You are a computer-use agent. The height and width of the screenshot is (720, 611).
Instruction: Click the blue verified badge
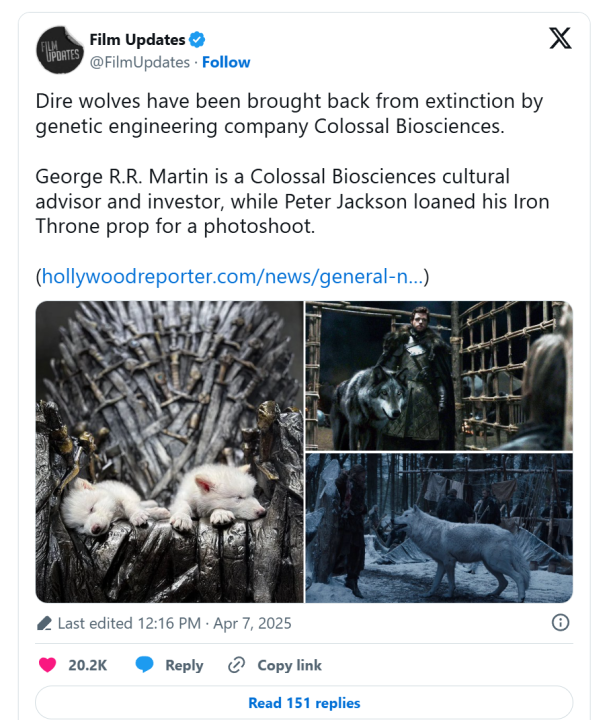pyautogui.click(x=198, y=40)
